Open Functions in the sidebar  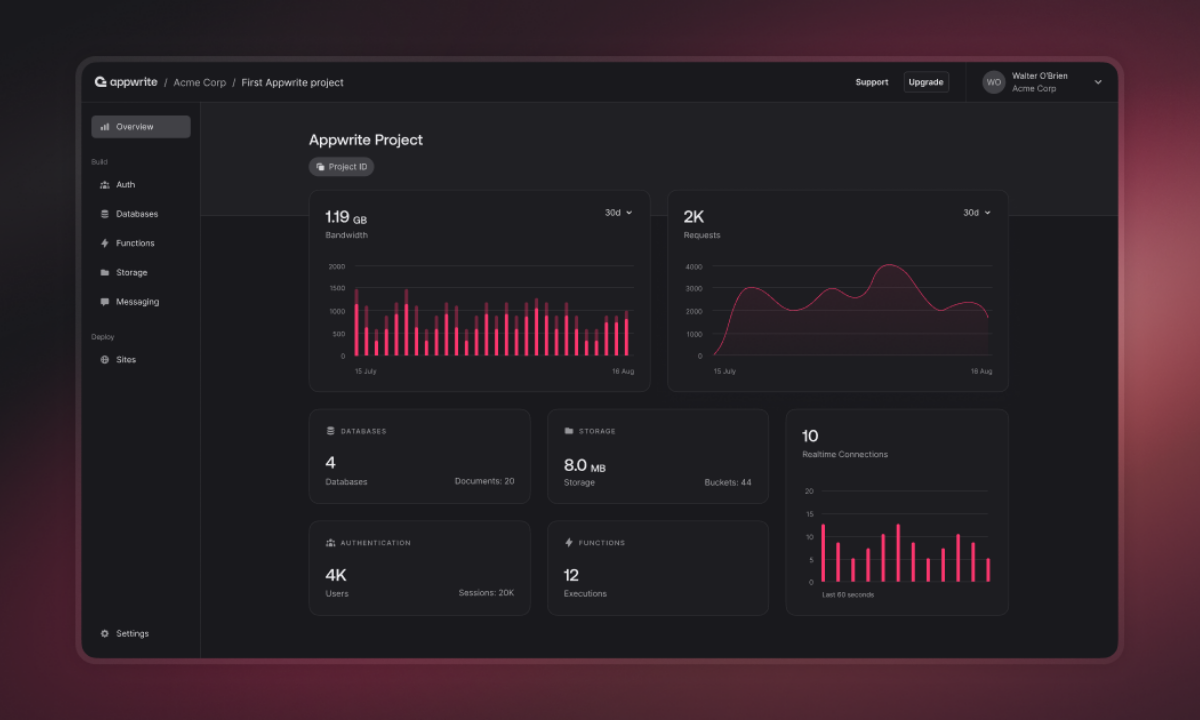141,243
